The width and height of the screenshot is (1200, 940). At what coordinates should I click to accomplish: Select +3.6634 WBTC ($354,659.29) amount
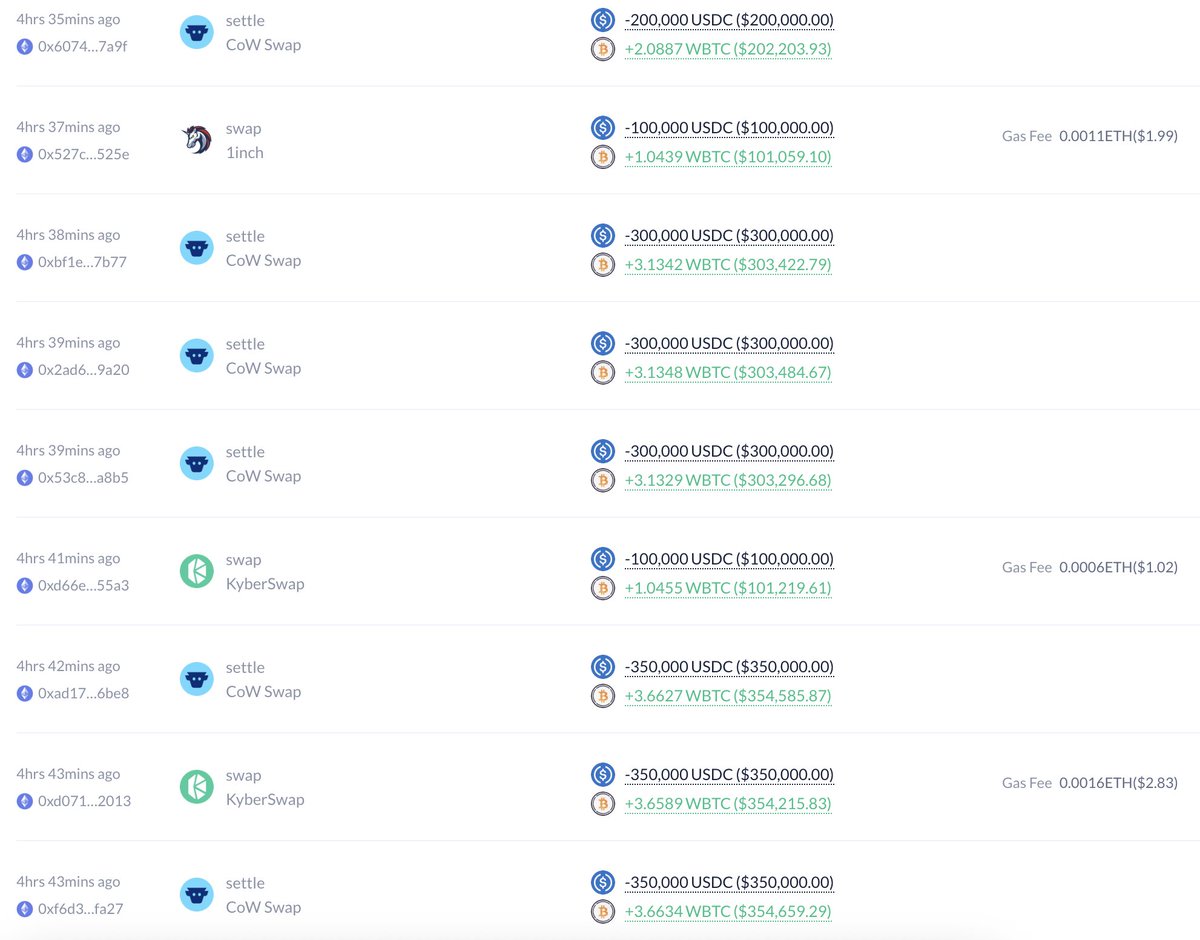(728, 913)
